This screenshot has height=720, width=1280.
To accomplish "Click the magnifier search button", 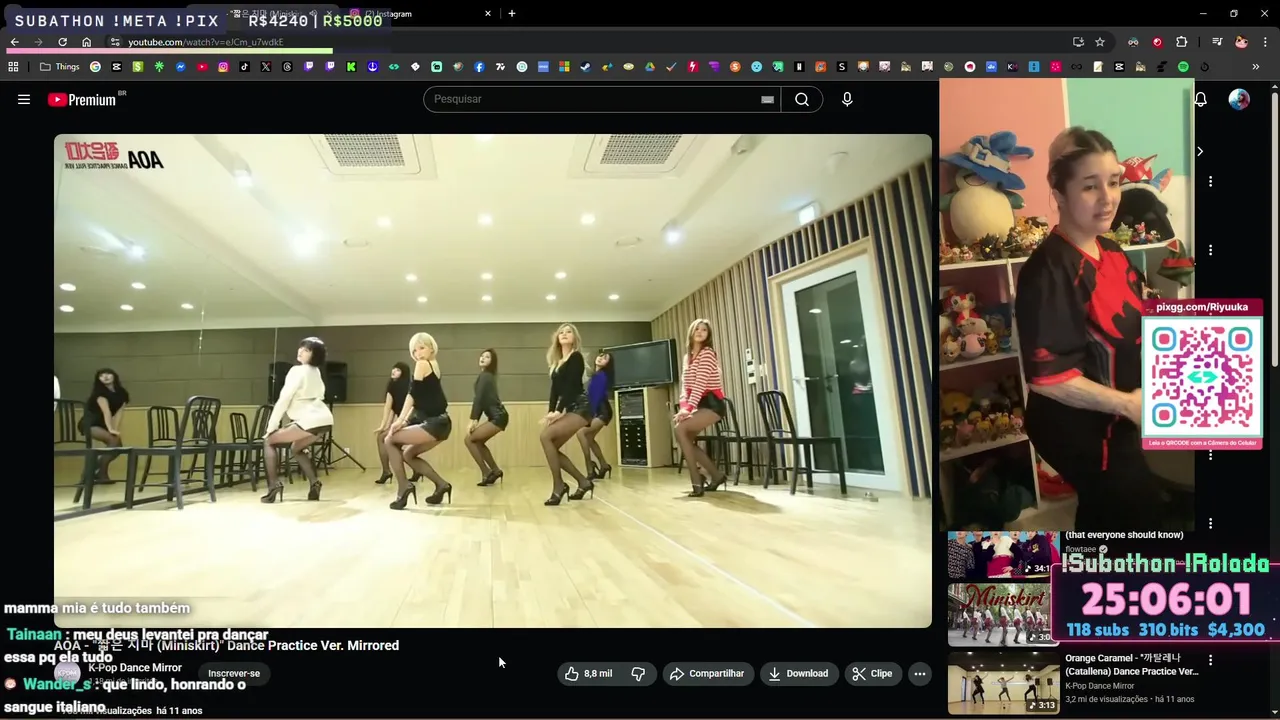I will point(802,99).
